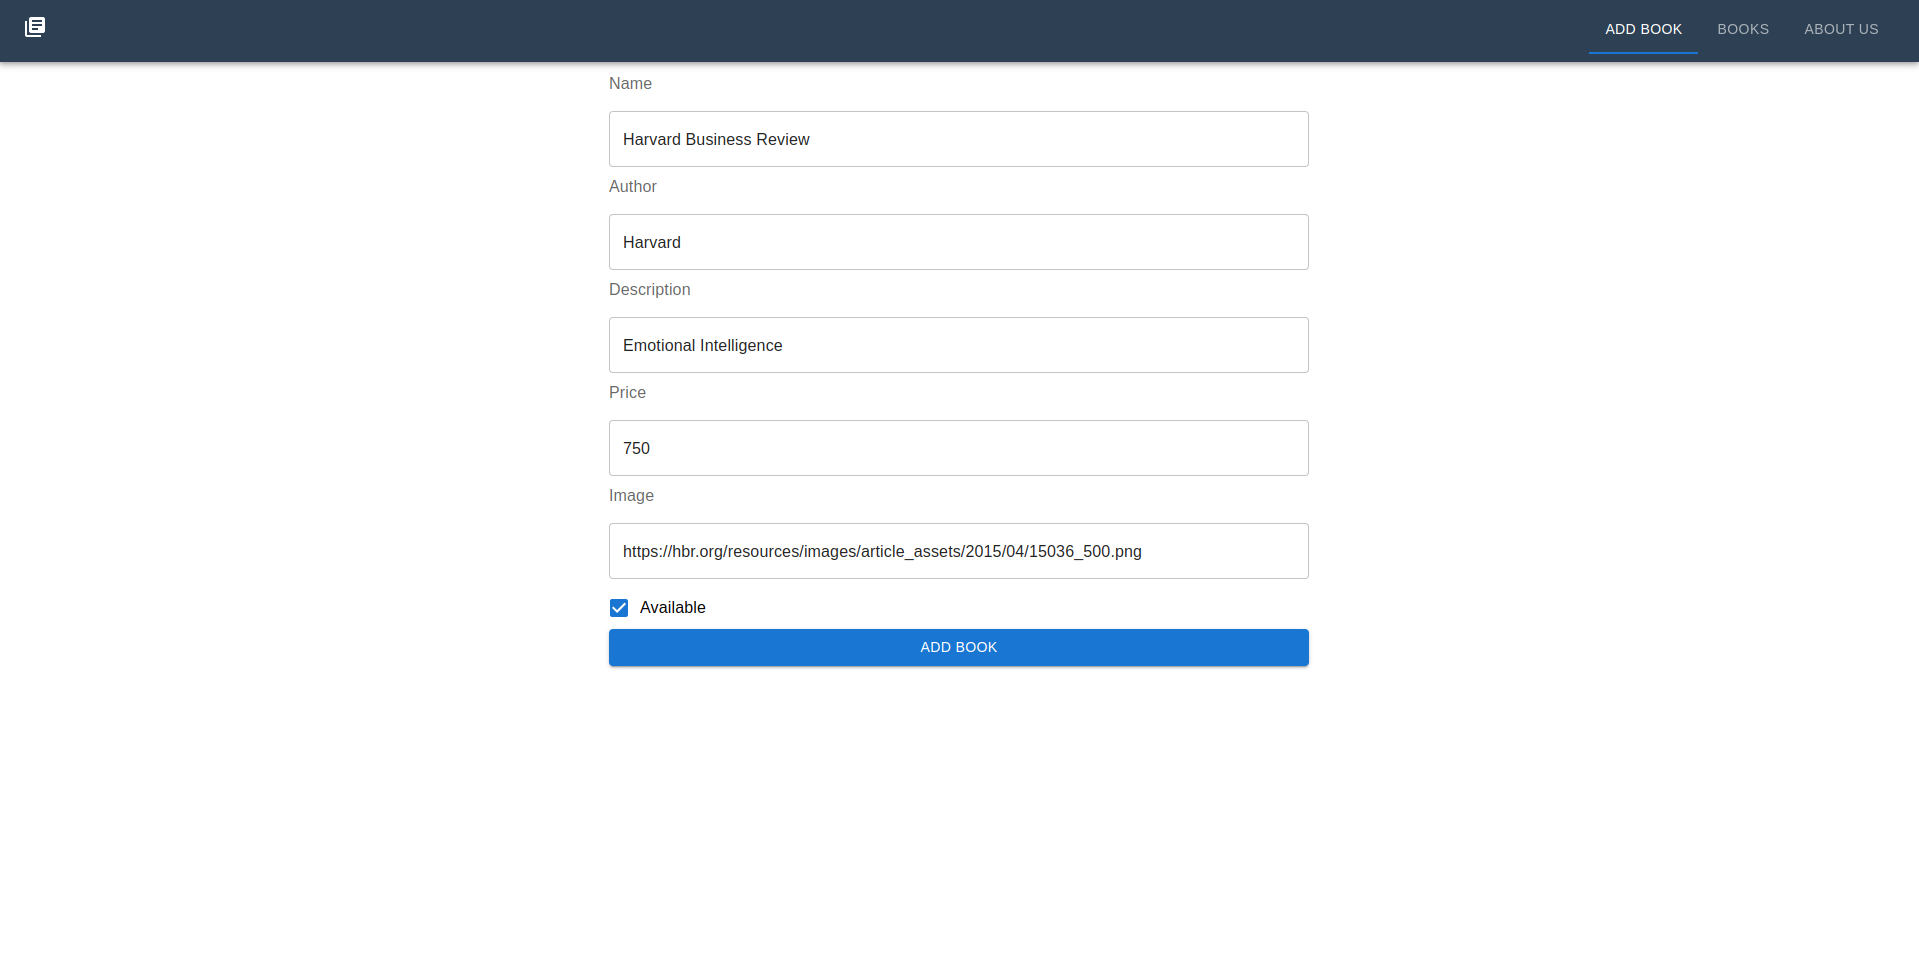Click the Emotional Intelligence description text
Screen dimensions: 1919x978
click(702, 345)
